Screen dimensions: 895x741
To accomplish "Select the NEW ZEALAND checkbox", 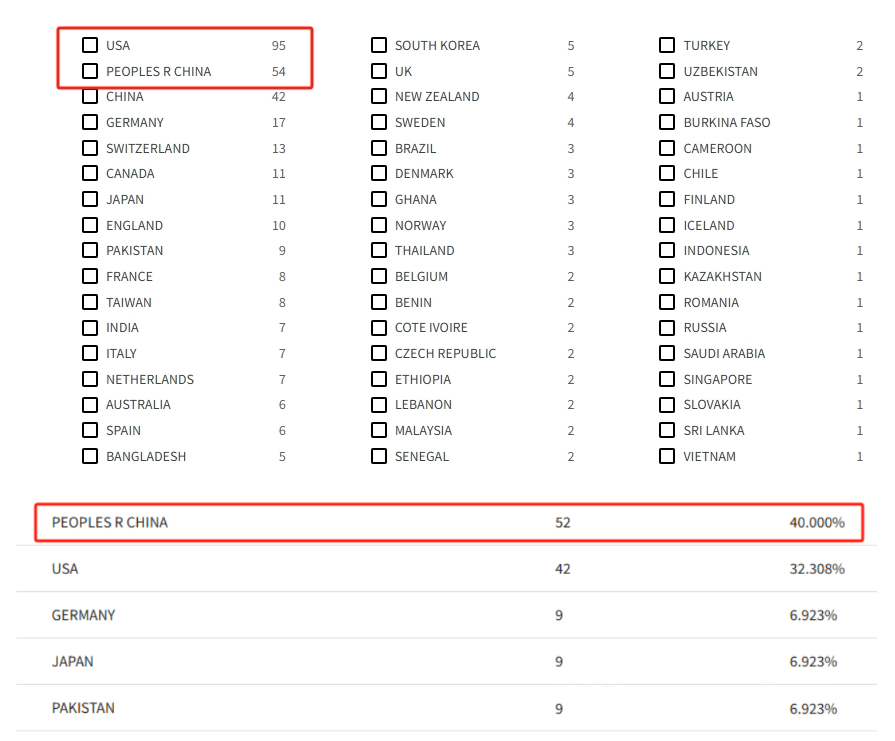I will [x=379, y=97].
